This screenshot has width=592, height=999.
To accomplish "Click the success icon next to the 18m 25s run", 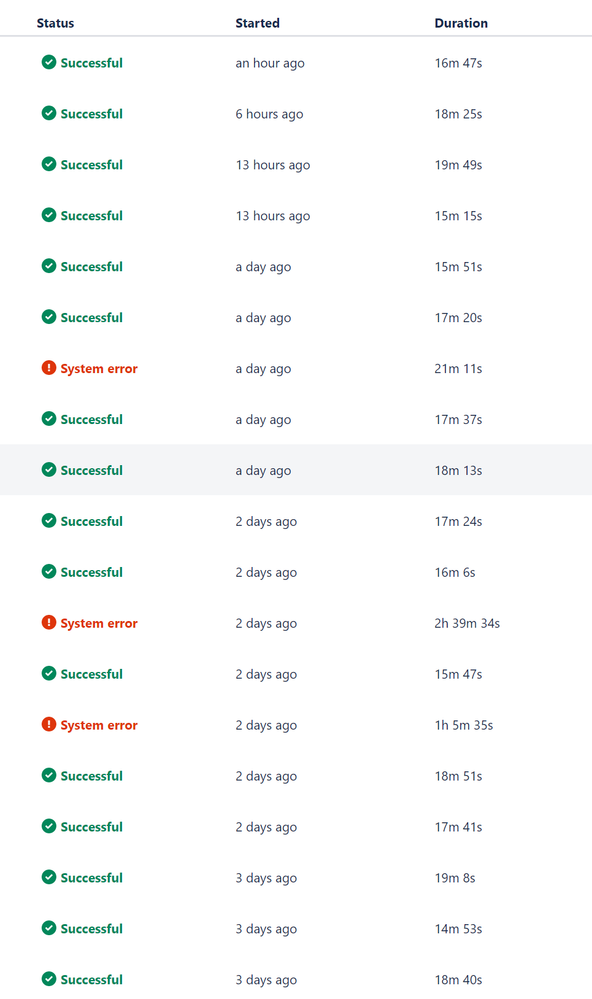I will [48, 113].
